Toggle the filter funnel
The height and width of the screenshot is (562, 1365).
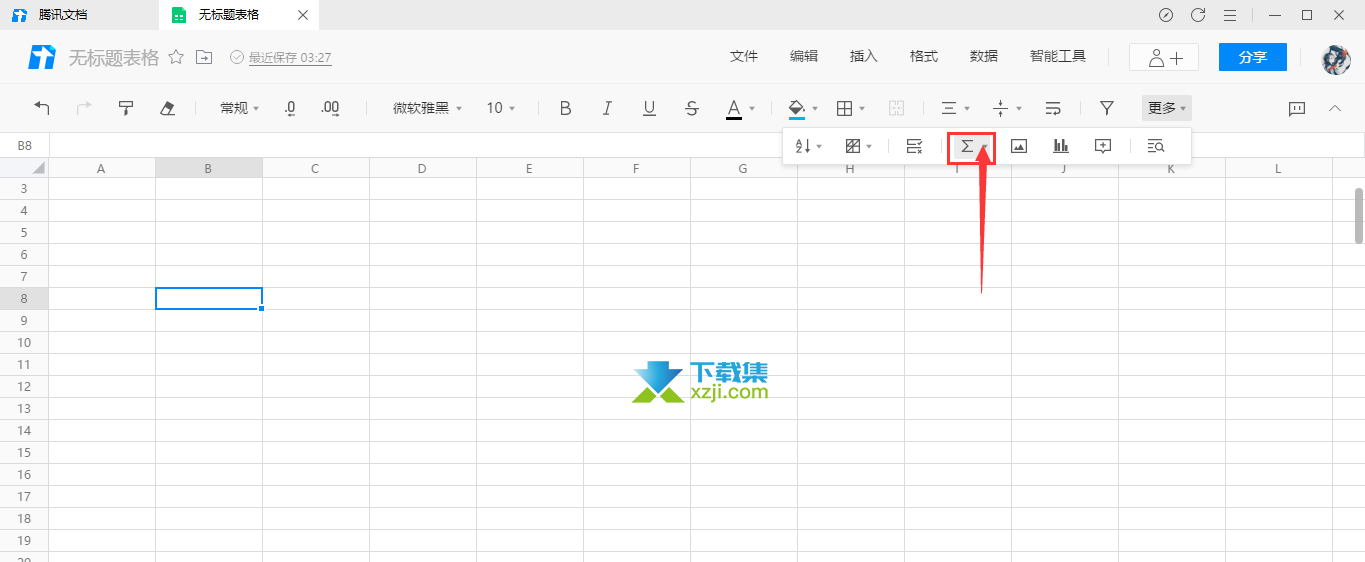pos(1107,108)
